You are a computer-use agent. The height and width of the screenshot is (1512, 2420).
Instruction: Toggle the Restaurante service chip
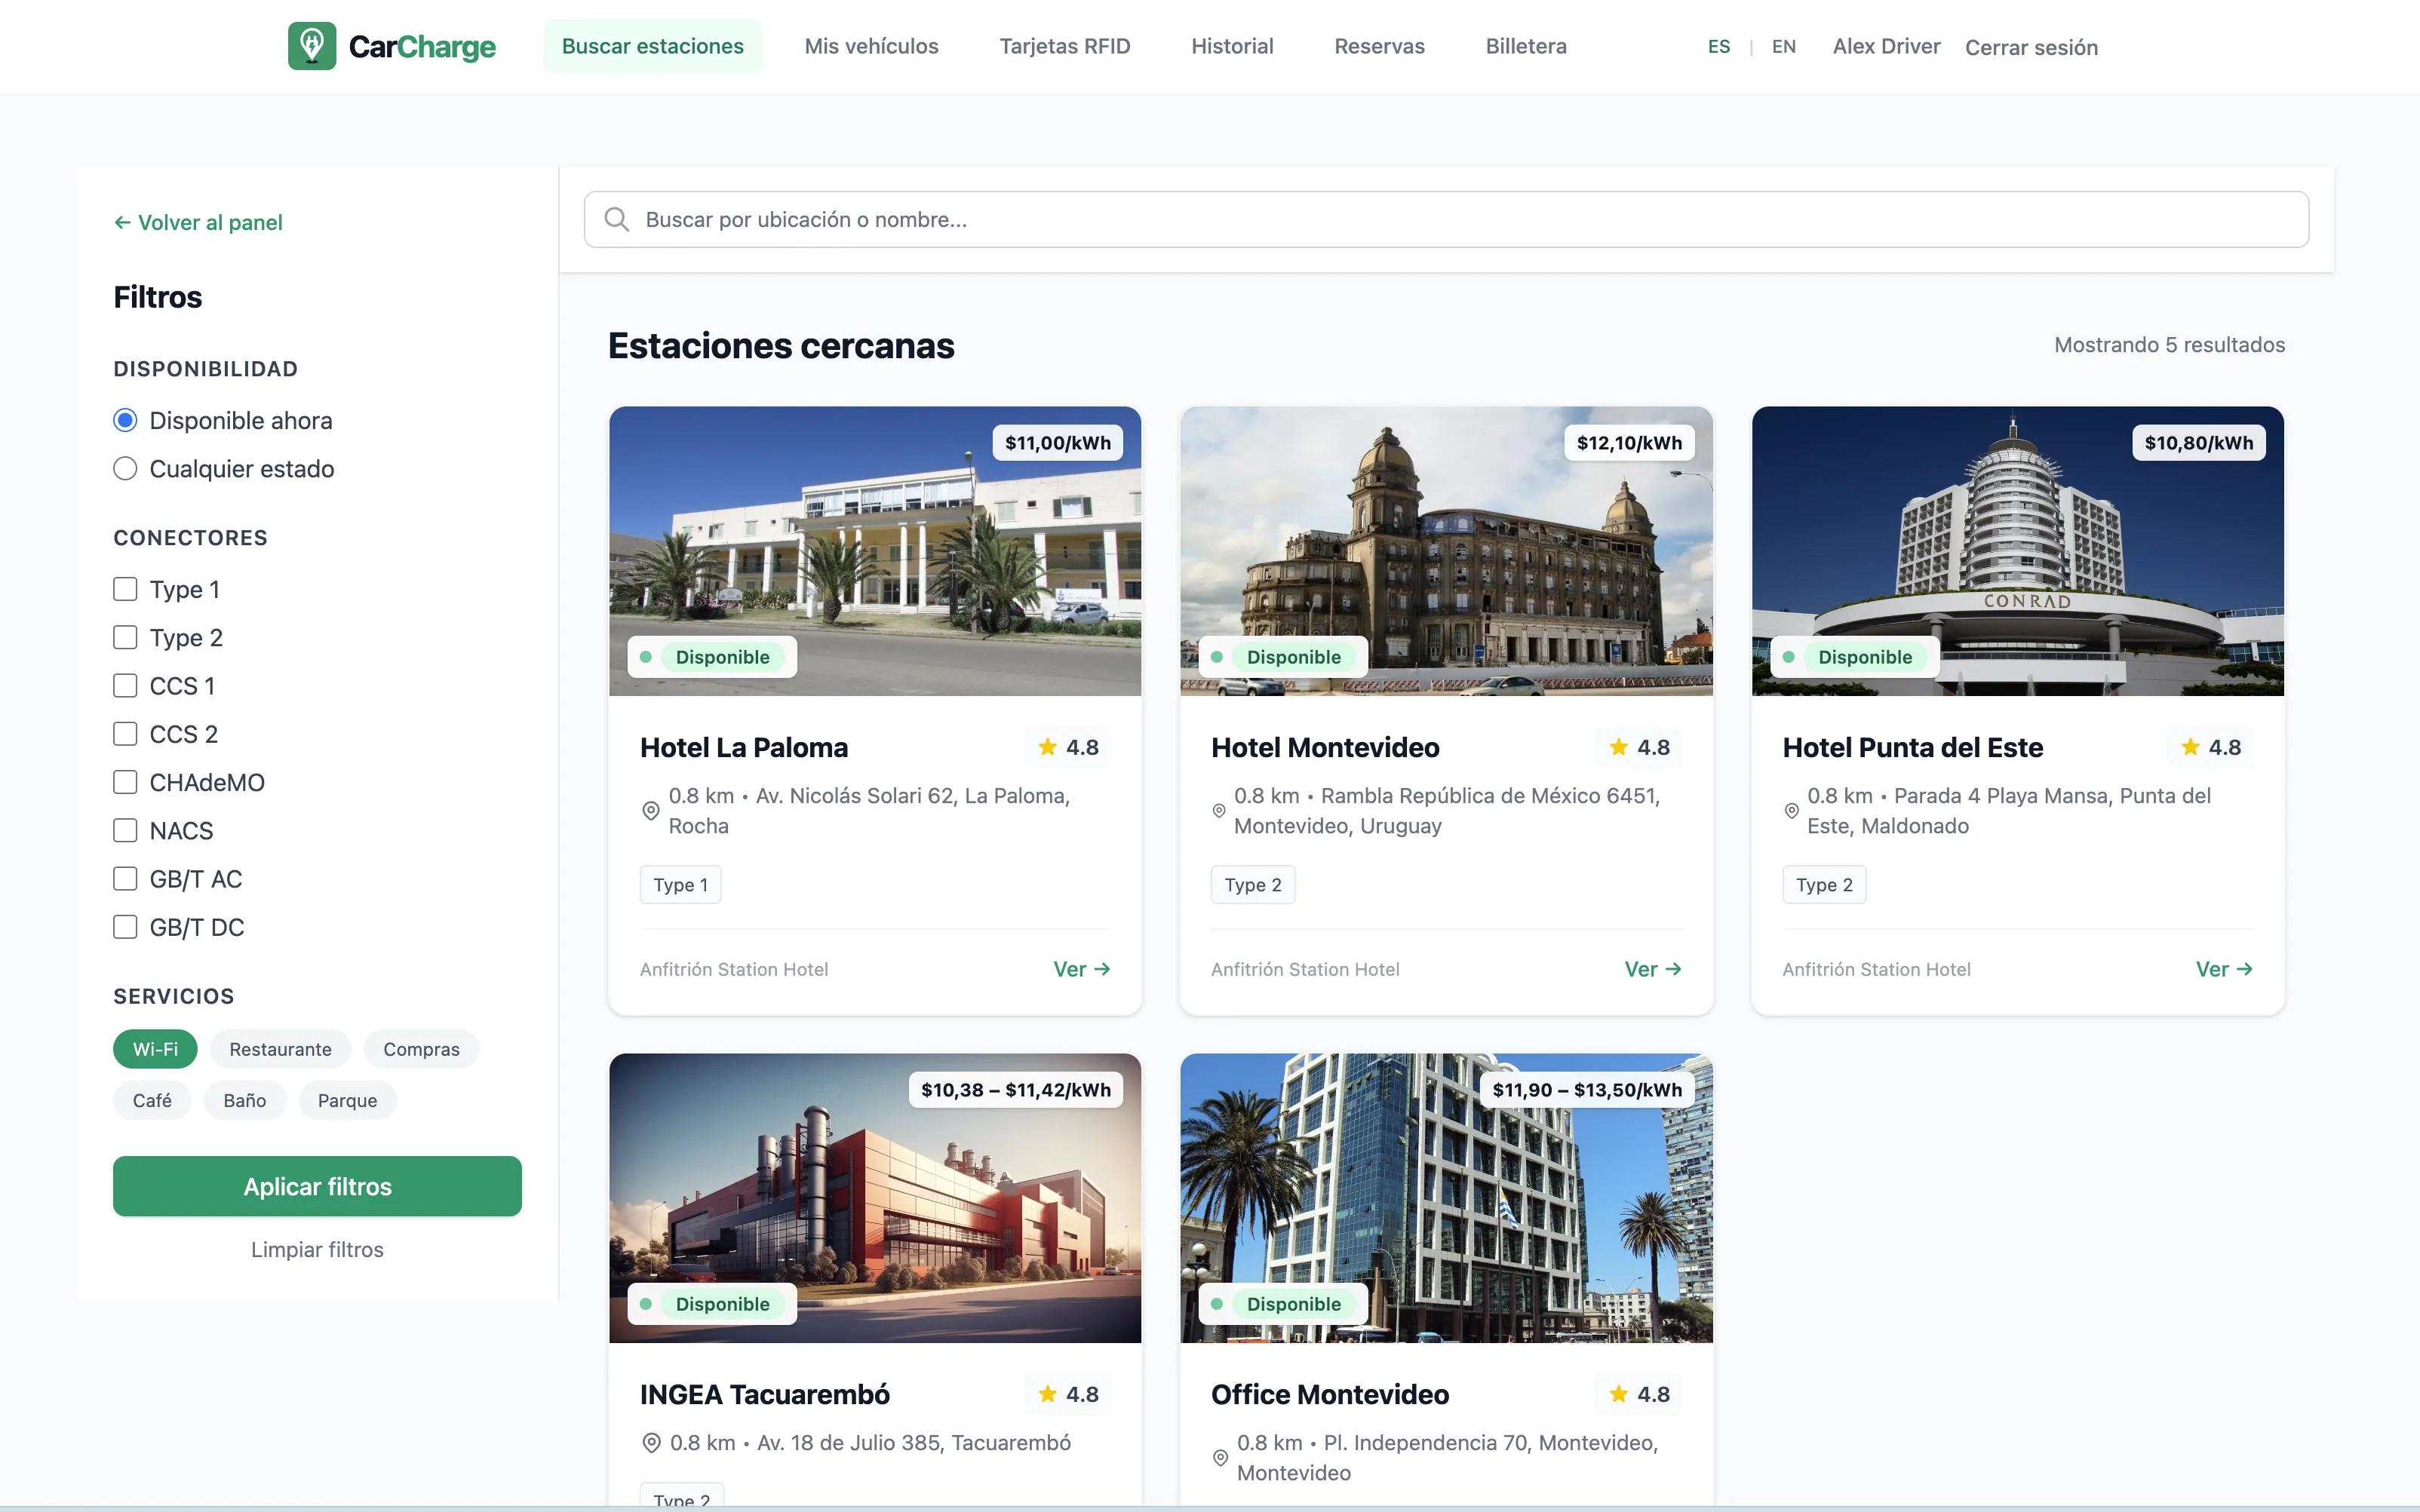tap(280, 1049)
